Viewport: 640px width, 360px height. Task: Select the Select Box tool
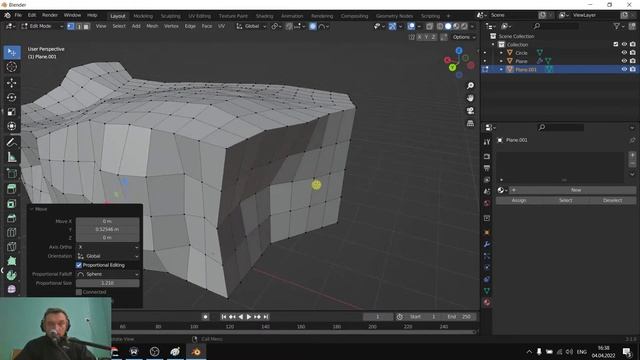click(x=11, y=52)
